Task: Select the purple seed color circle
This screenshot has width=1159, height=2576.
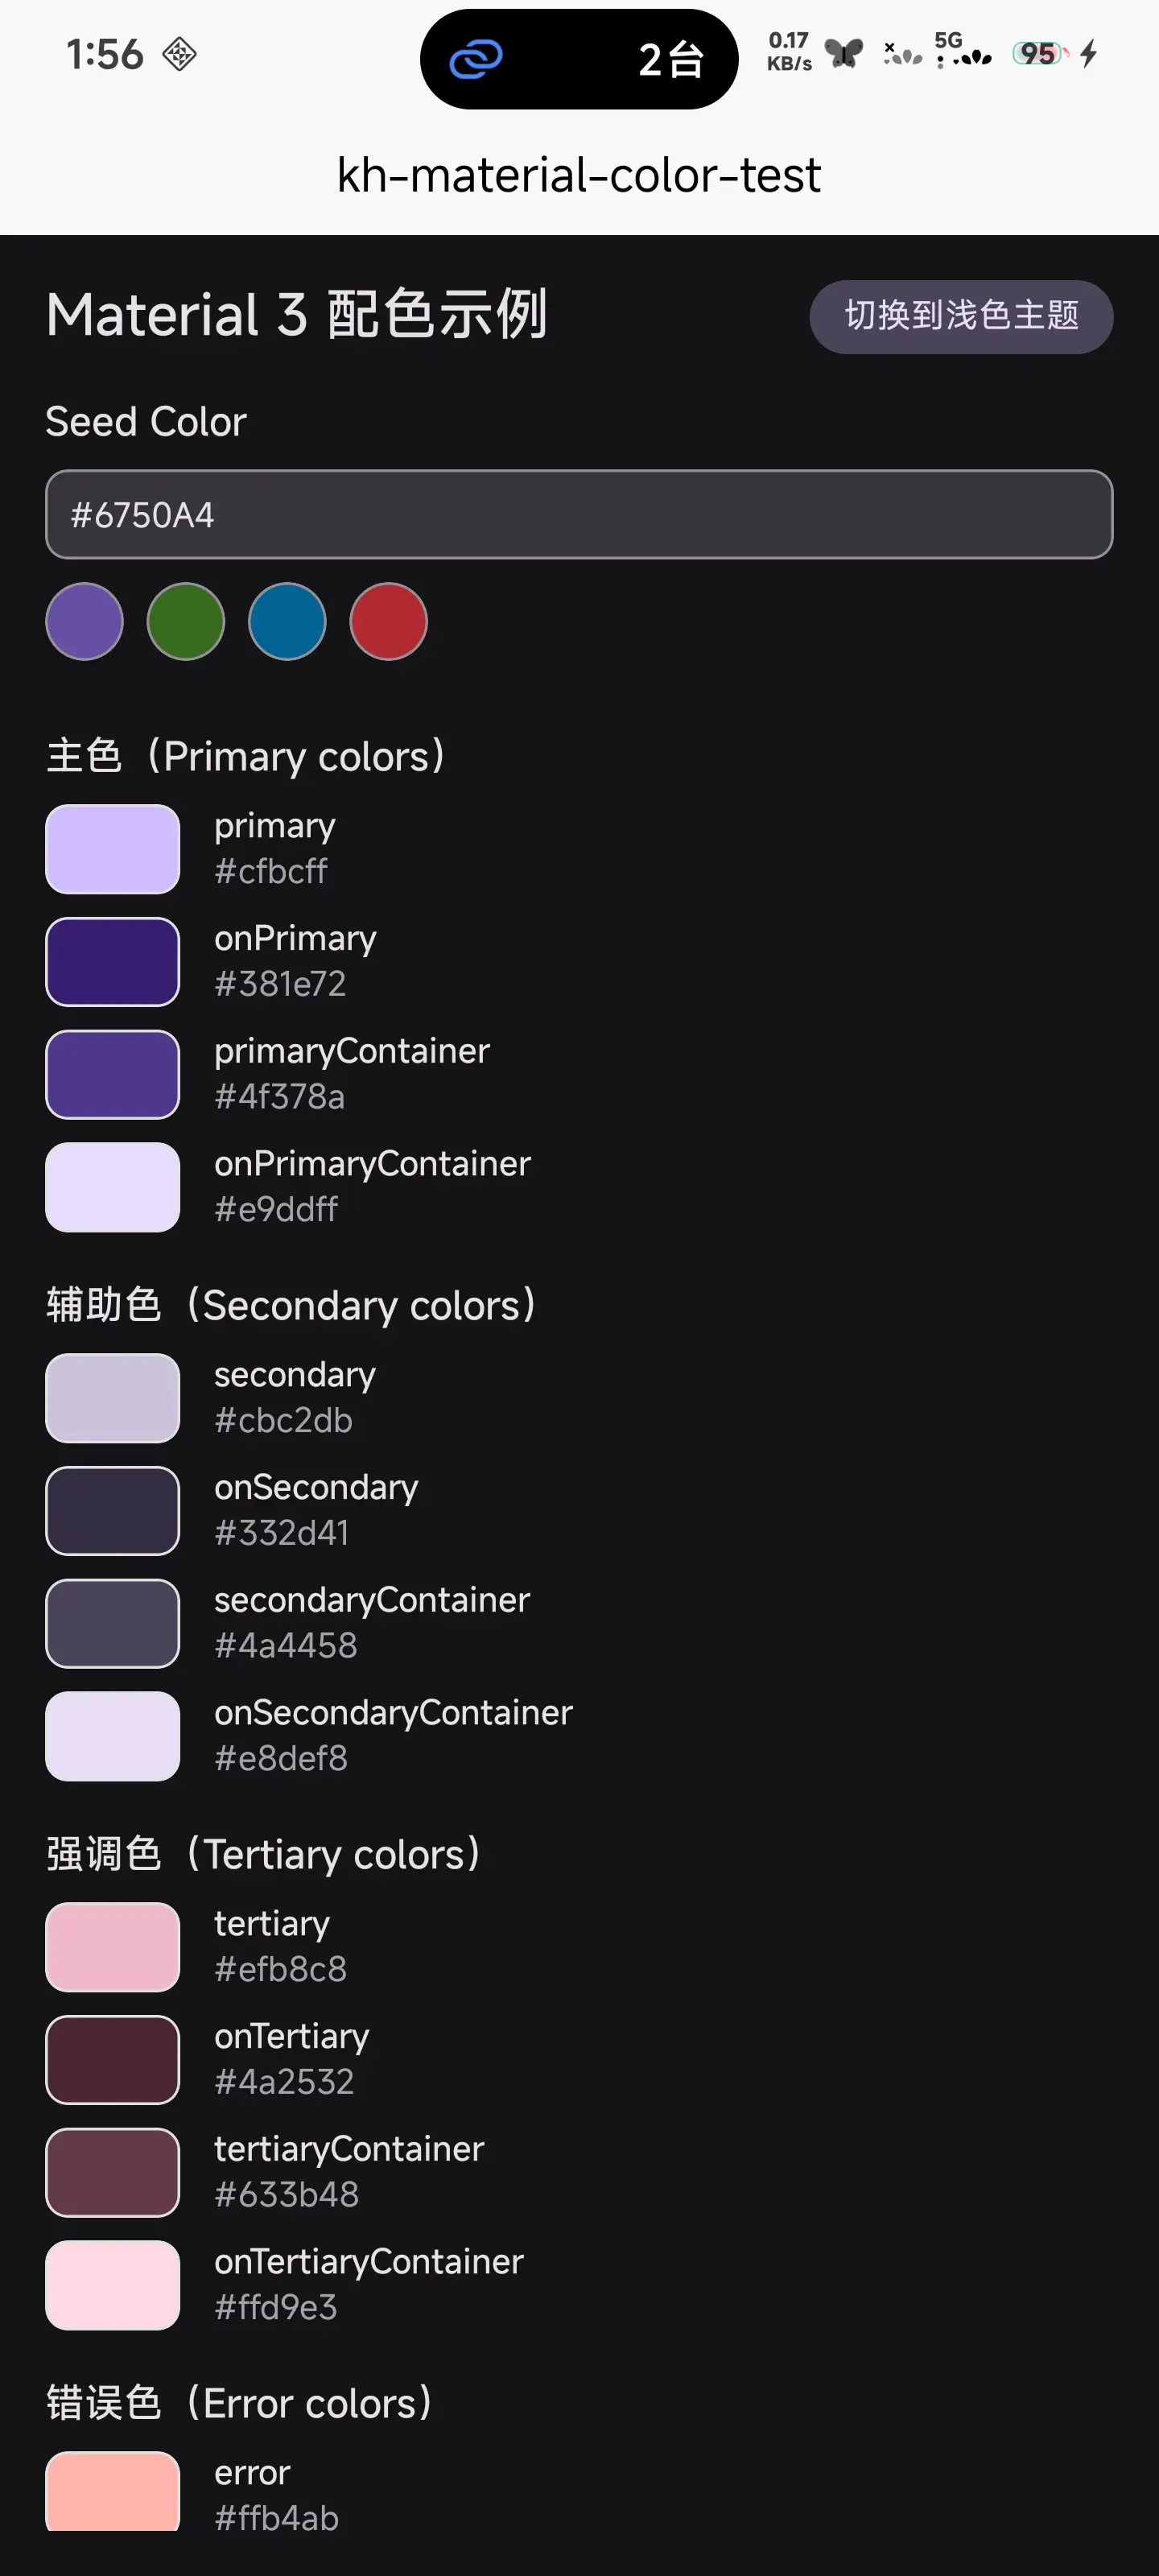Action: [x=85, y=621]
